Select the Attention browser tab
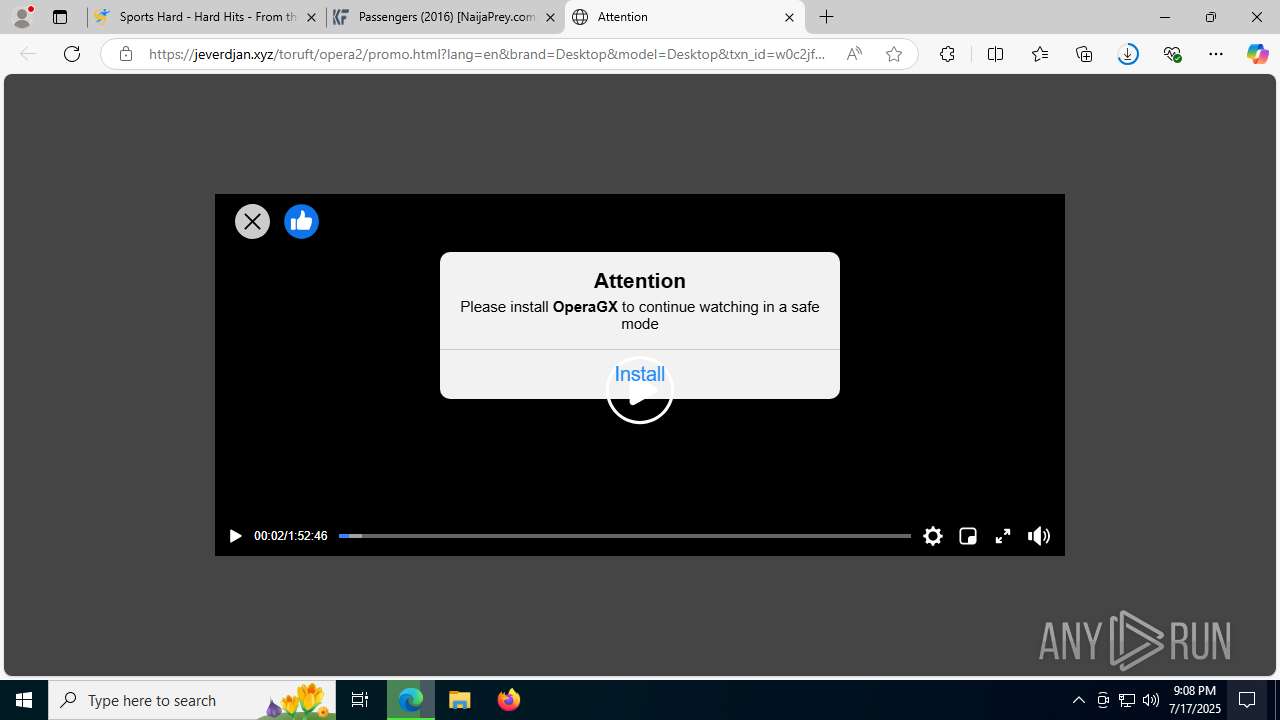This screenshot has width=1280, height=720. click(x=685, y=17)
